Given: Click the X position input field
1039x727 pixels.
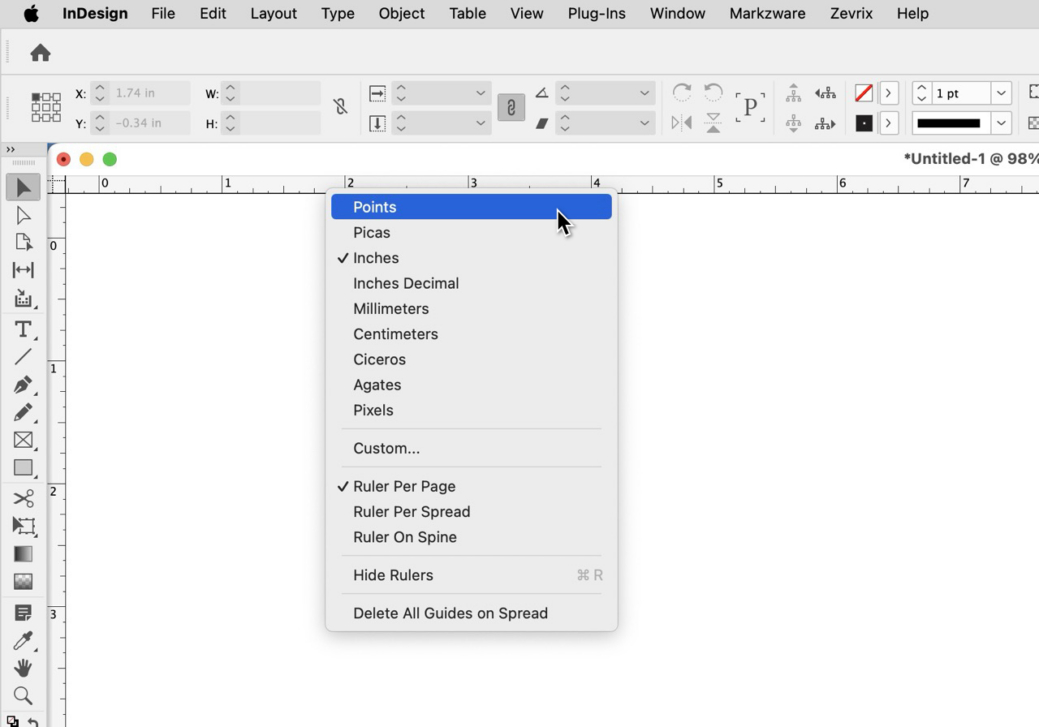Looking at the screenshot, I should click(x=150, y=93).
